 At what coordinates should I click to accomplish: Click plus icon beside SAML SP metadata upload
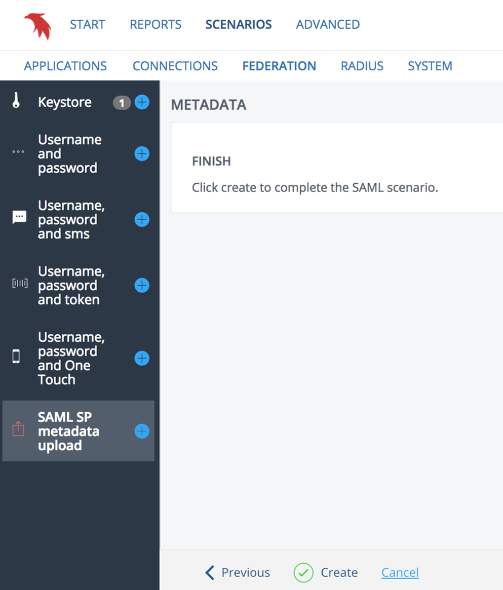point(142,431)
